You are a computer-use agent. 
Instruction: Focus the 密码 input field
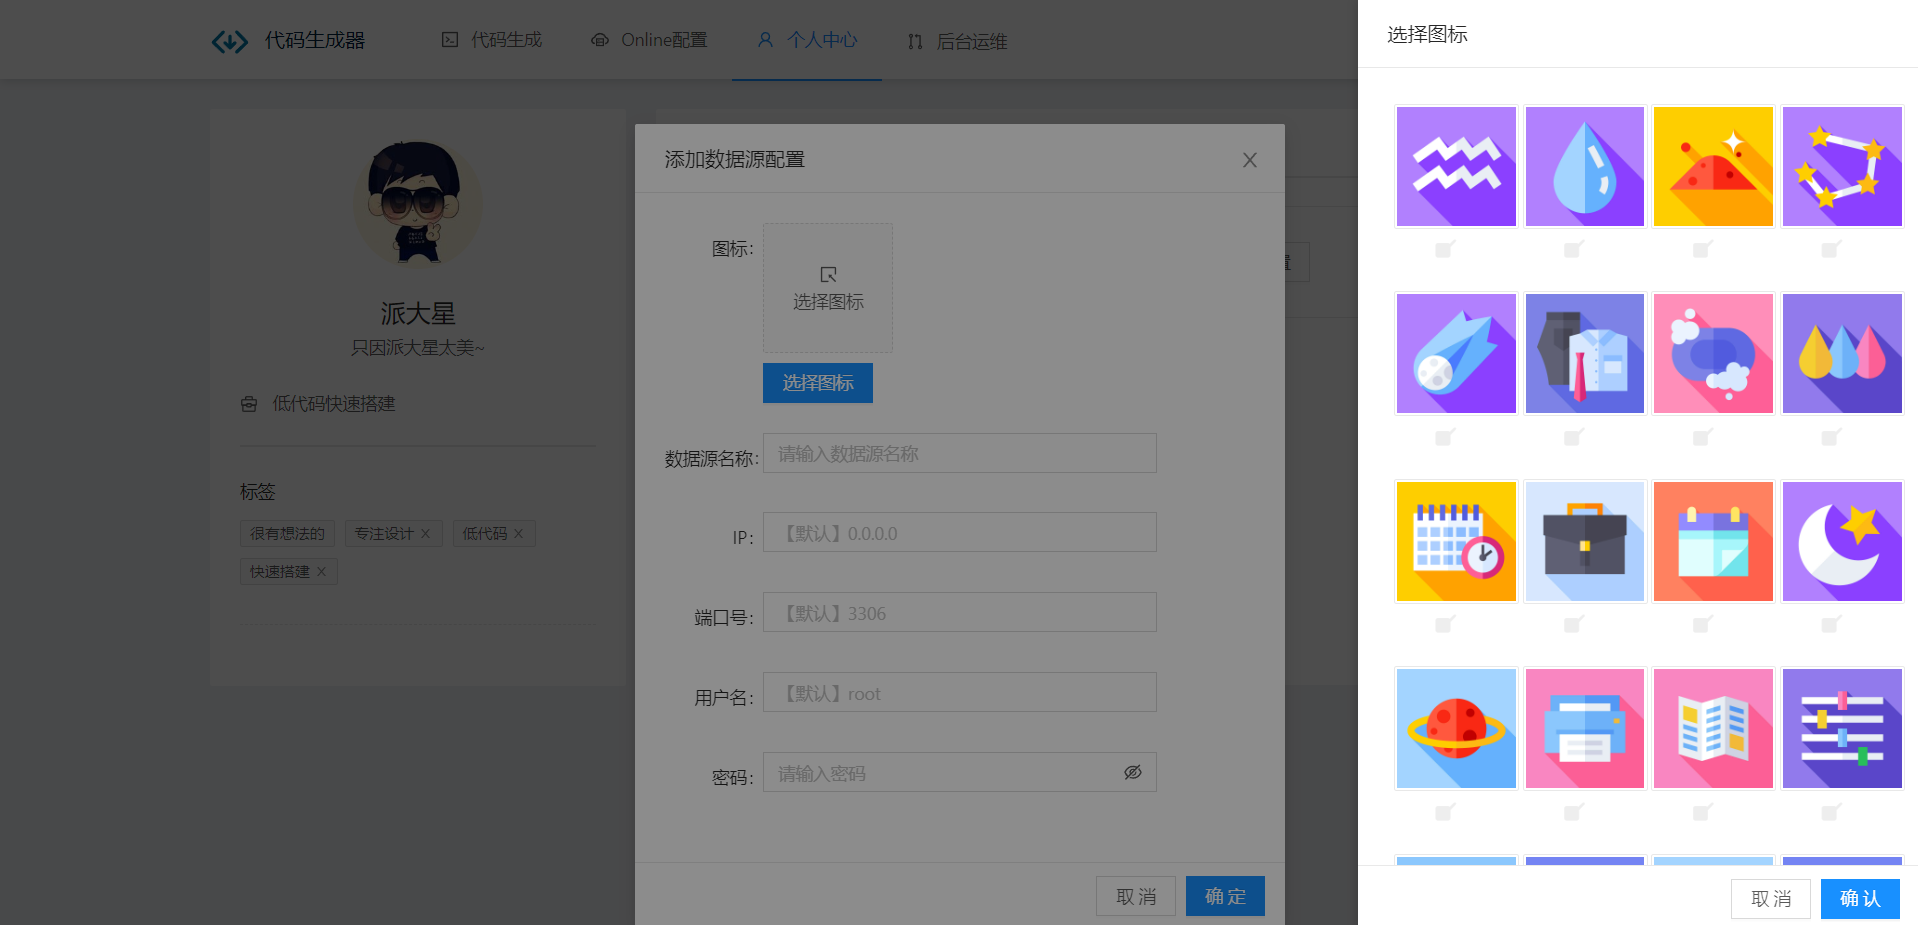[x=960, y=772]
